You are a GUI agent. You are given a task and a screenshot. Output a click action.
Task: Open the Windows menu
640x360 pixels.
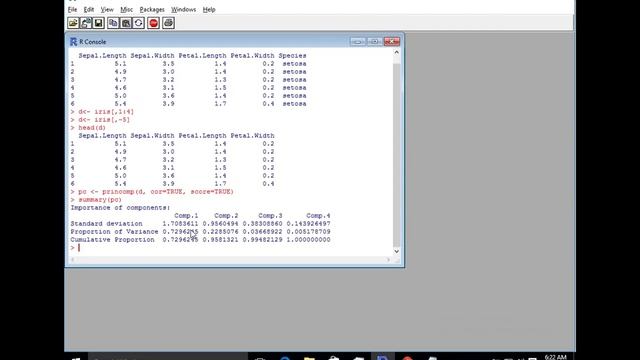click(x=183, y=9)
